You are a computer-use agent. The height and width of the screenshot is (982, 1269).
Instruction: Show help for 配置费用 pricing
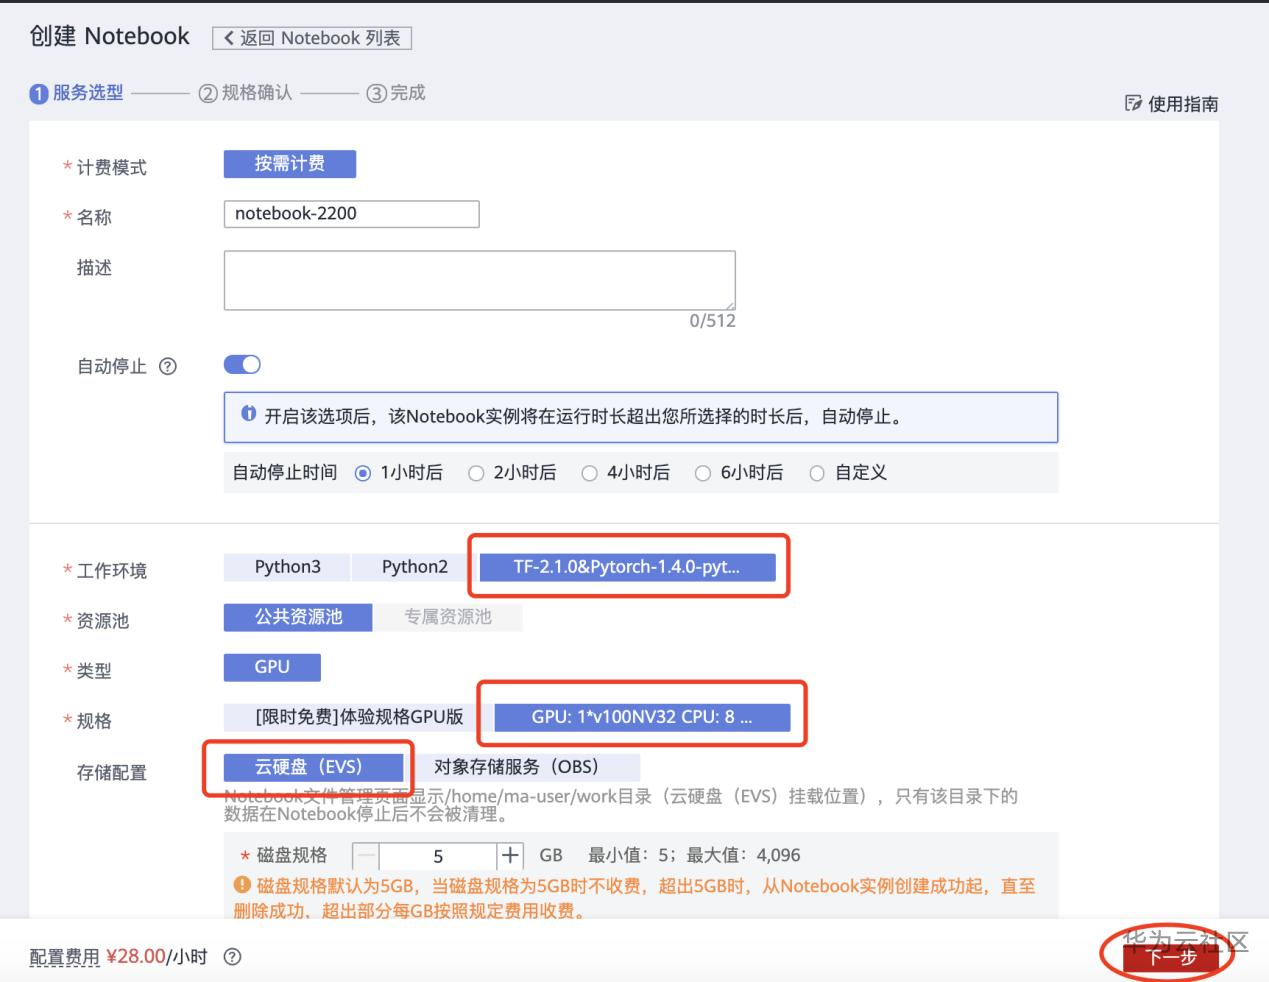coord(232,957)
